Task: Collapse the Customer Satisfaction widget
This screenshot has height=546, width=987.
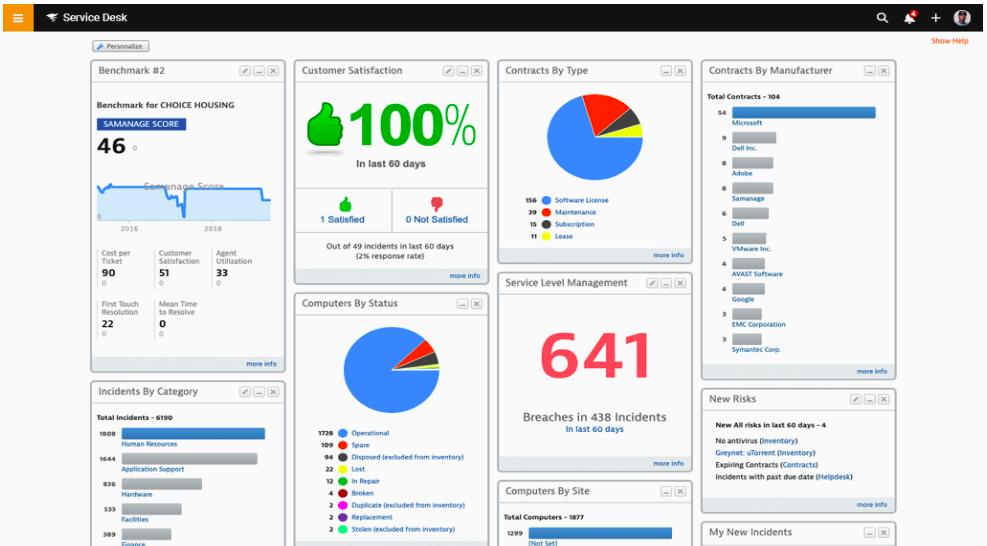Action: point(462,71)
